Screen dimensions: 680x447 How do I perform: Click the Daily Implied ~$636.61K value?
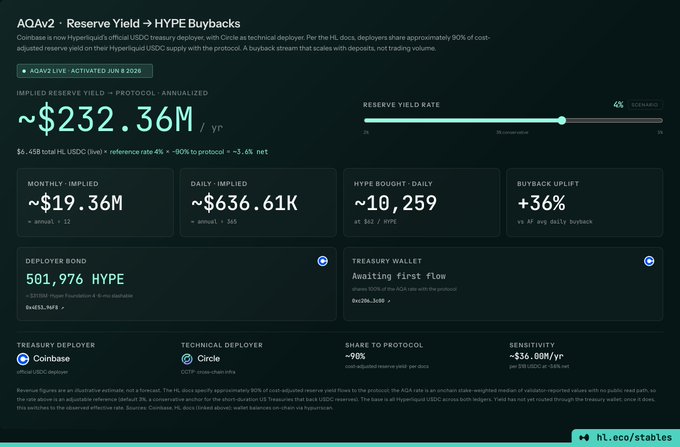tap(245, 203)
